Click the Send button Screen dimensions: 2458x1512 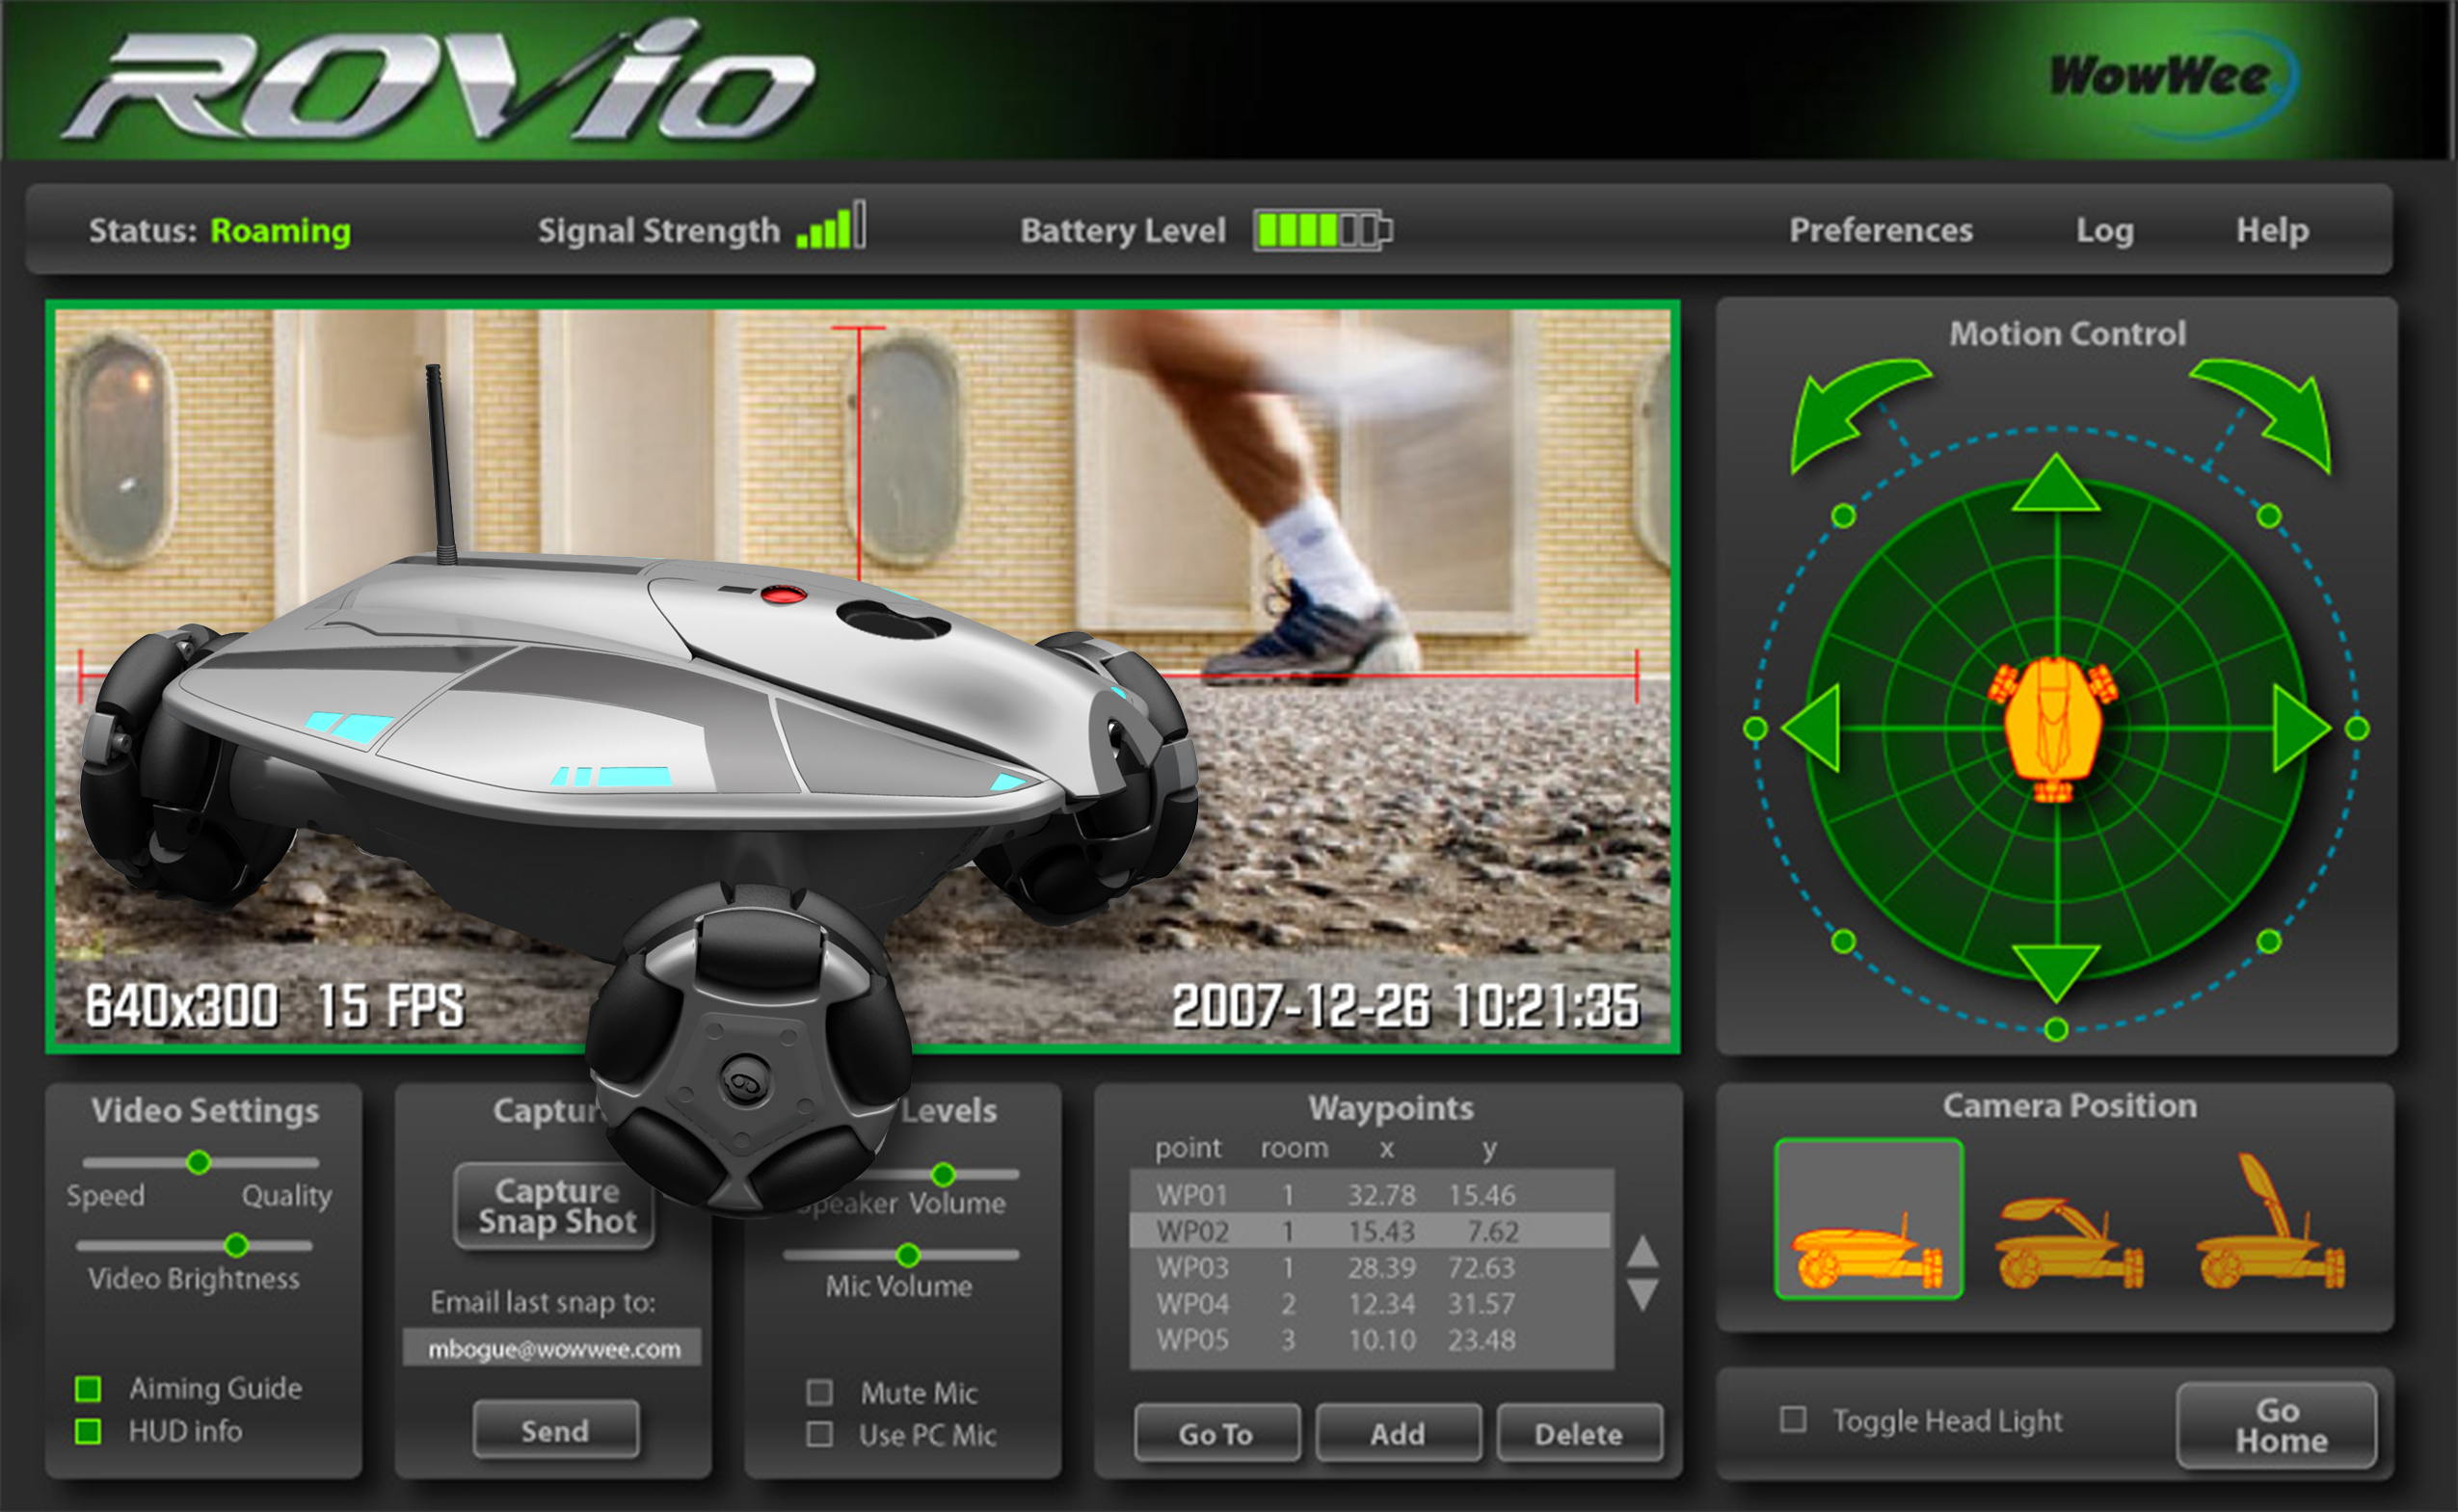pos(555,1431)
